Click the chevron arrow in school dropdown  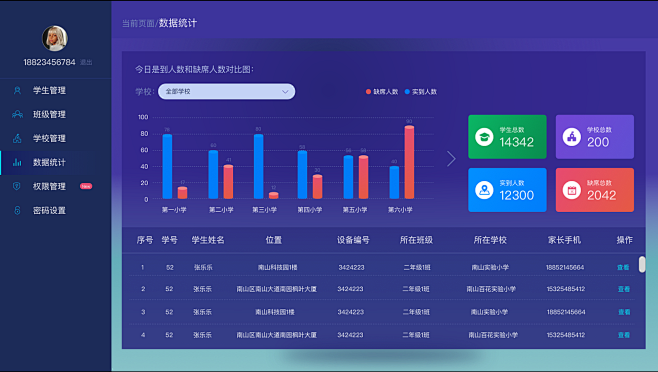285,92
